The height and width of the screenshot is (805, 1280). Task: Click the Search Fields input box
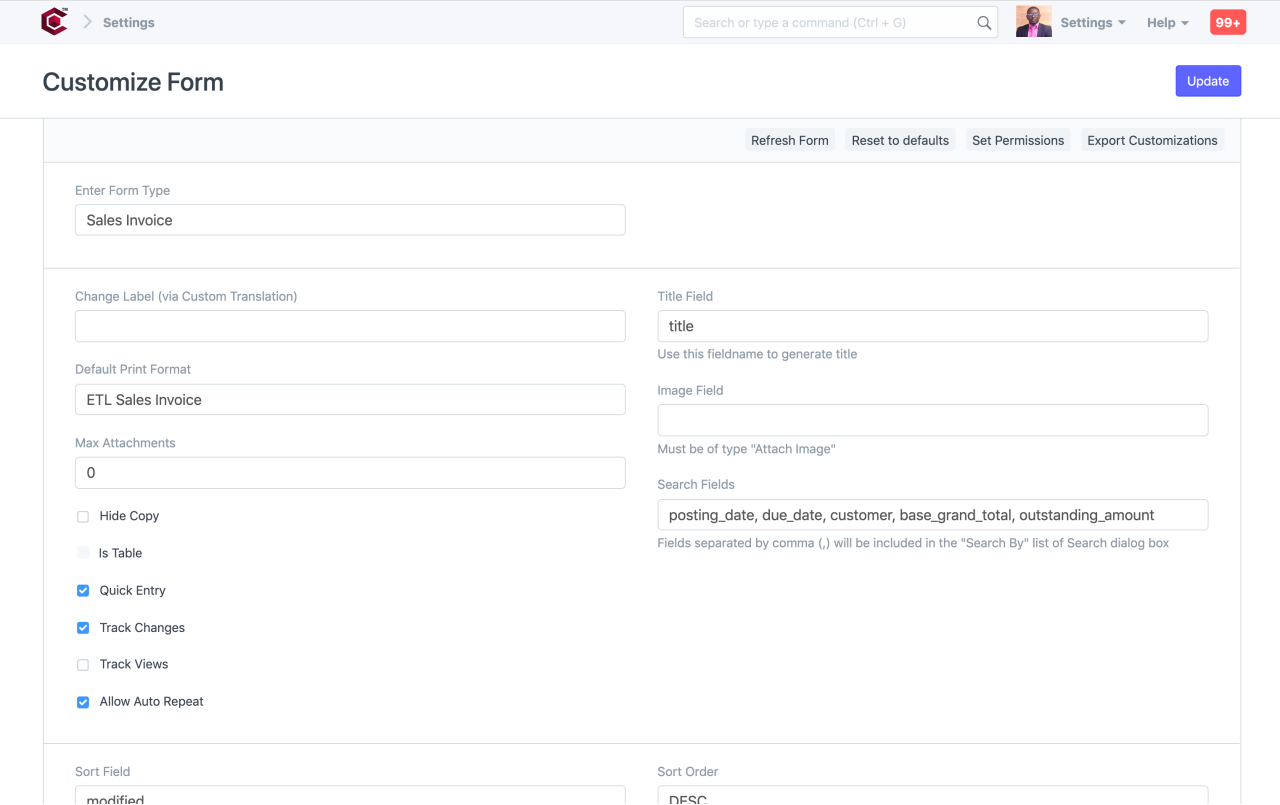point(932,514)
